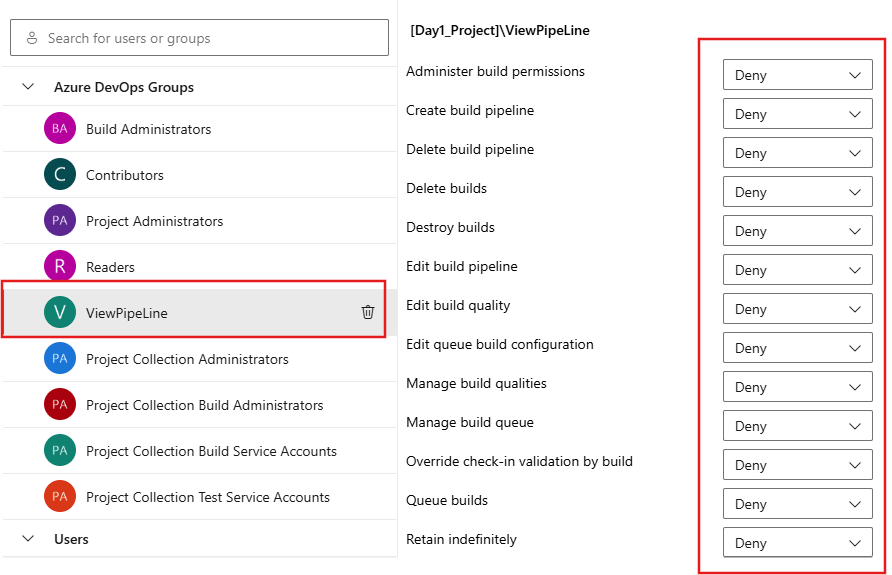This screenshot has height=575, width=892.
Task: Select the Readers group
Action: coord(200,266)
